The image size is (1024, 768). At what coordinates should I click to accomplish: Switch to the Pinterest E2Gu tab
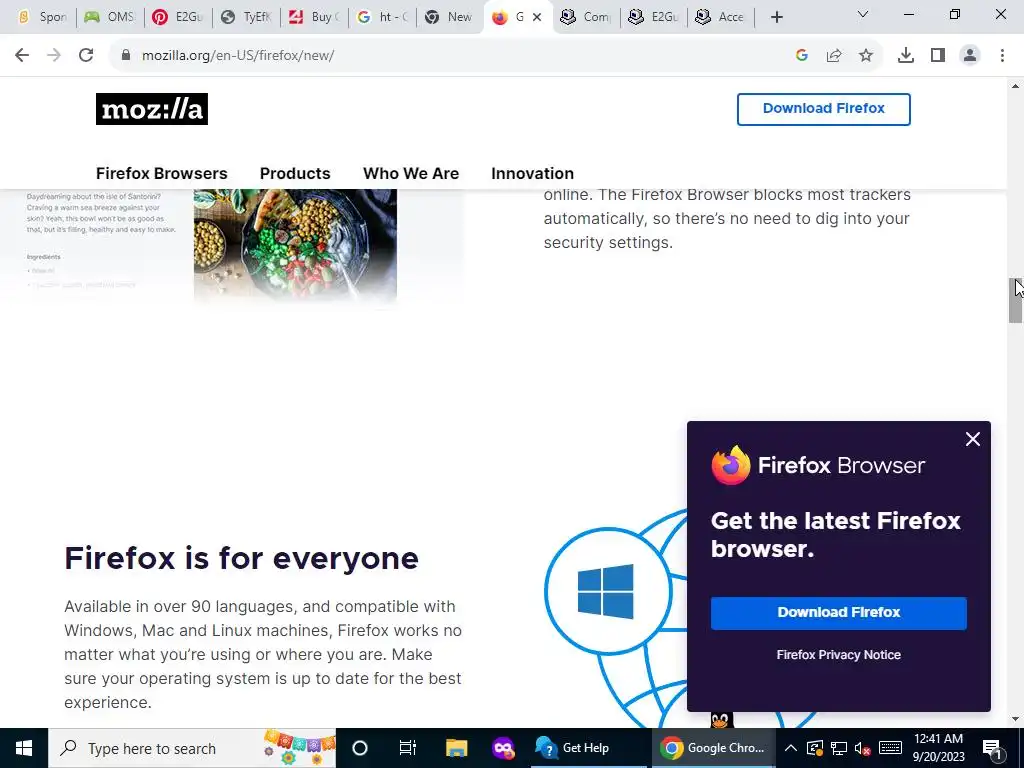point(177,18)
